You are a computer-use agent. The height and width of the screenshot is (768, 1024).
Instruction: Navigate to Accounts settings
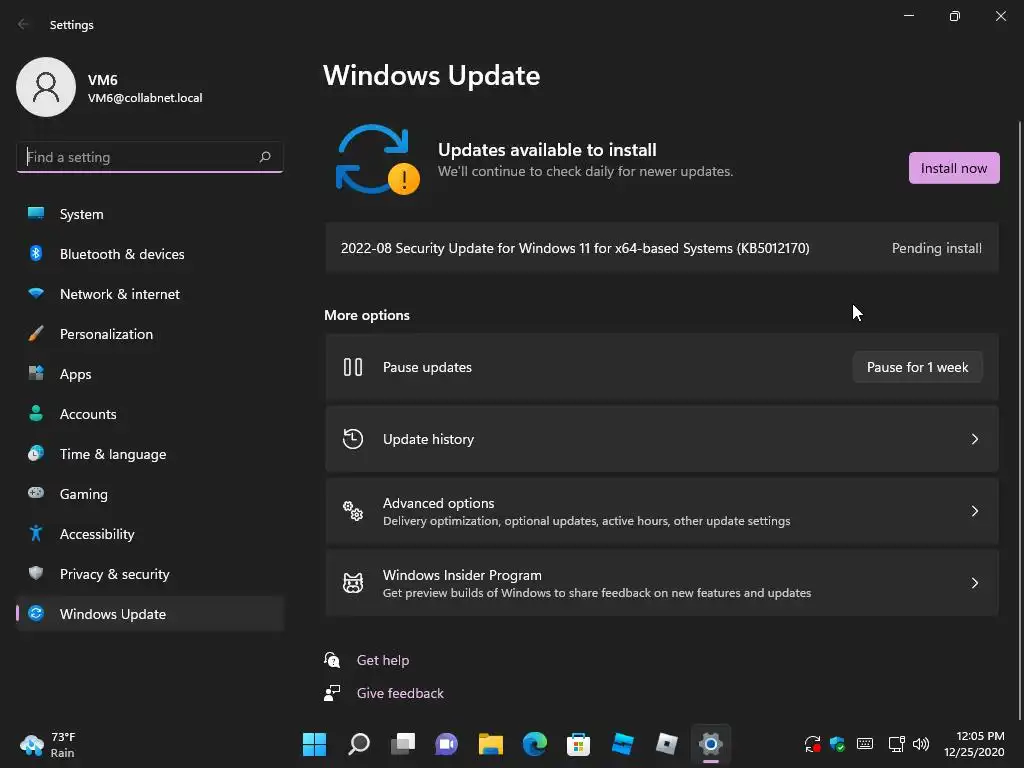(150, 413)
